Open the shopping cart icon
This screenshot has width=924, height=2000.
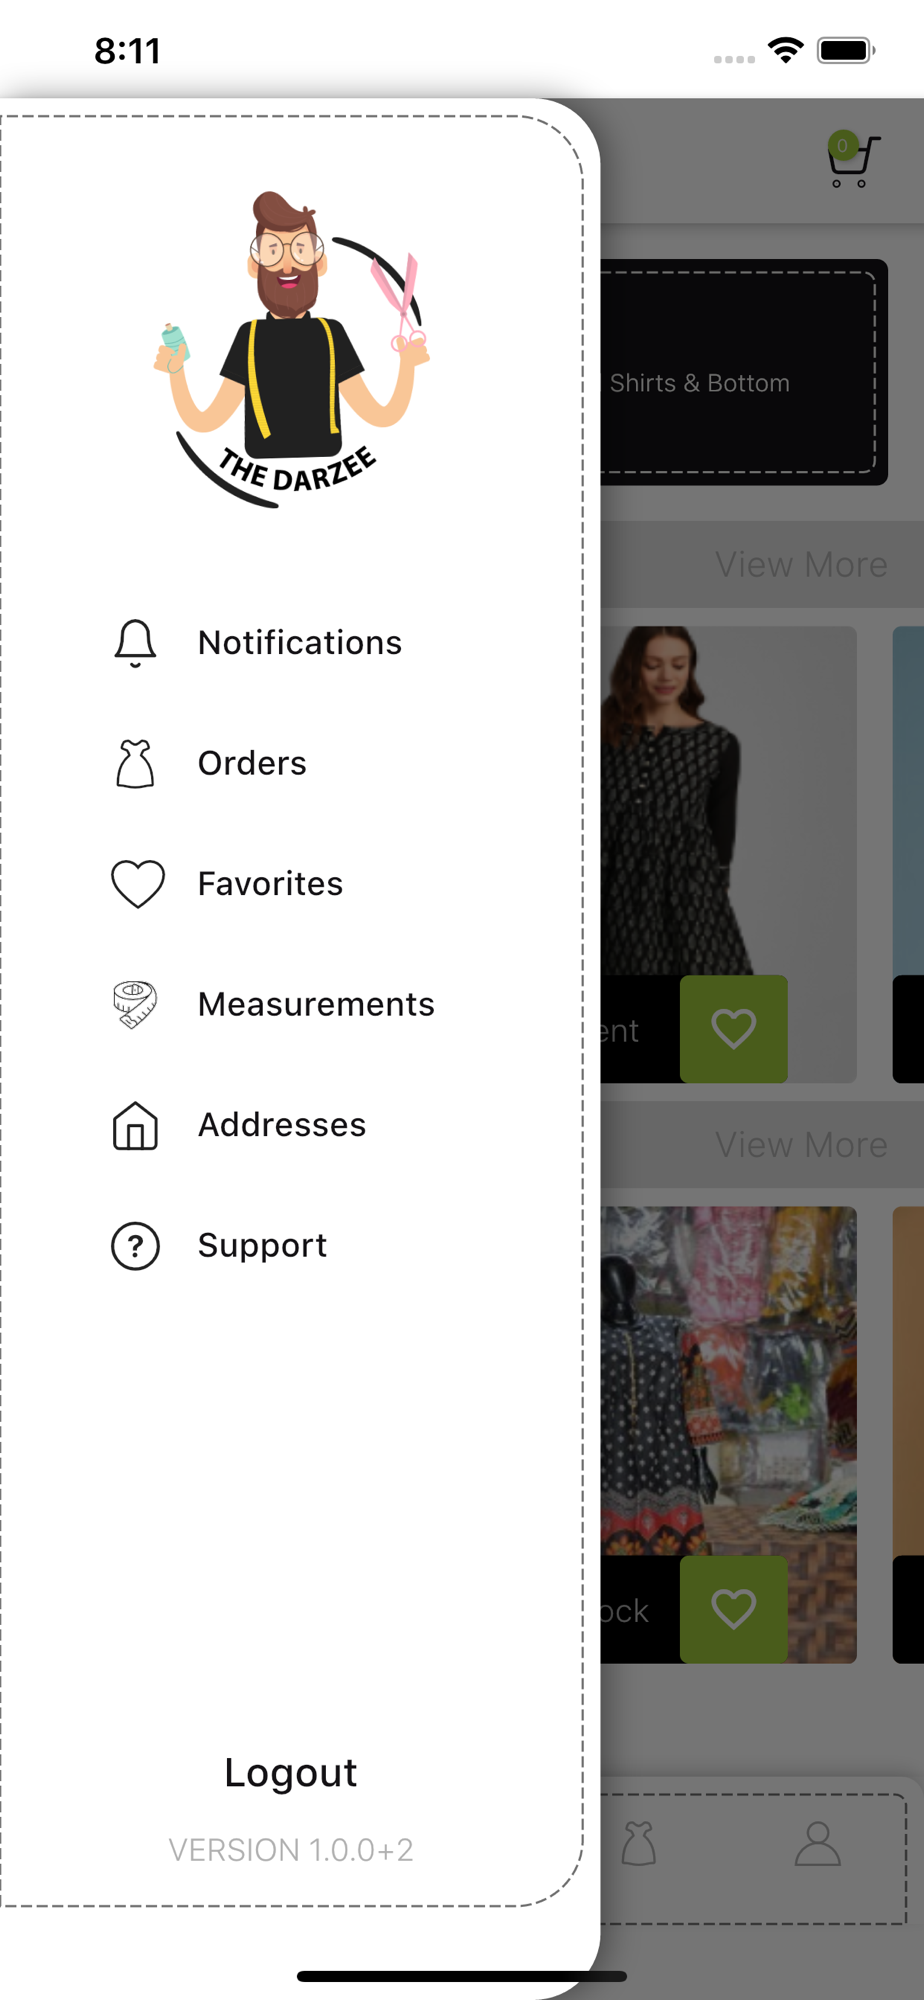pyautogui.click(x=852, y=161)
